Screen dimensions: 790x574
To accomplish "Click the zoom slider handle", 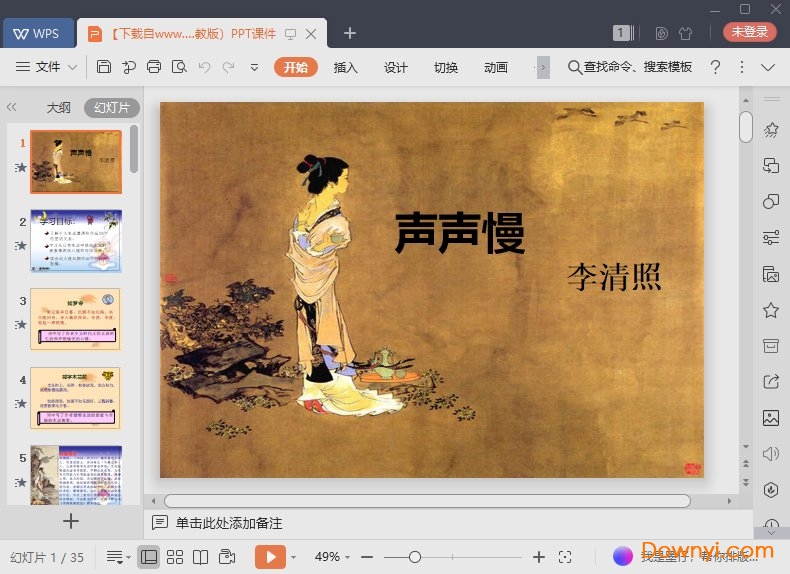I will click(x=415, y=557).
